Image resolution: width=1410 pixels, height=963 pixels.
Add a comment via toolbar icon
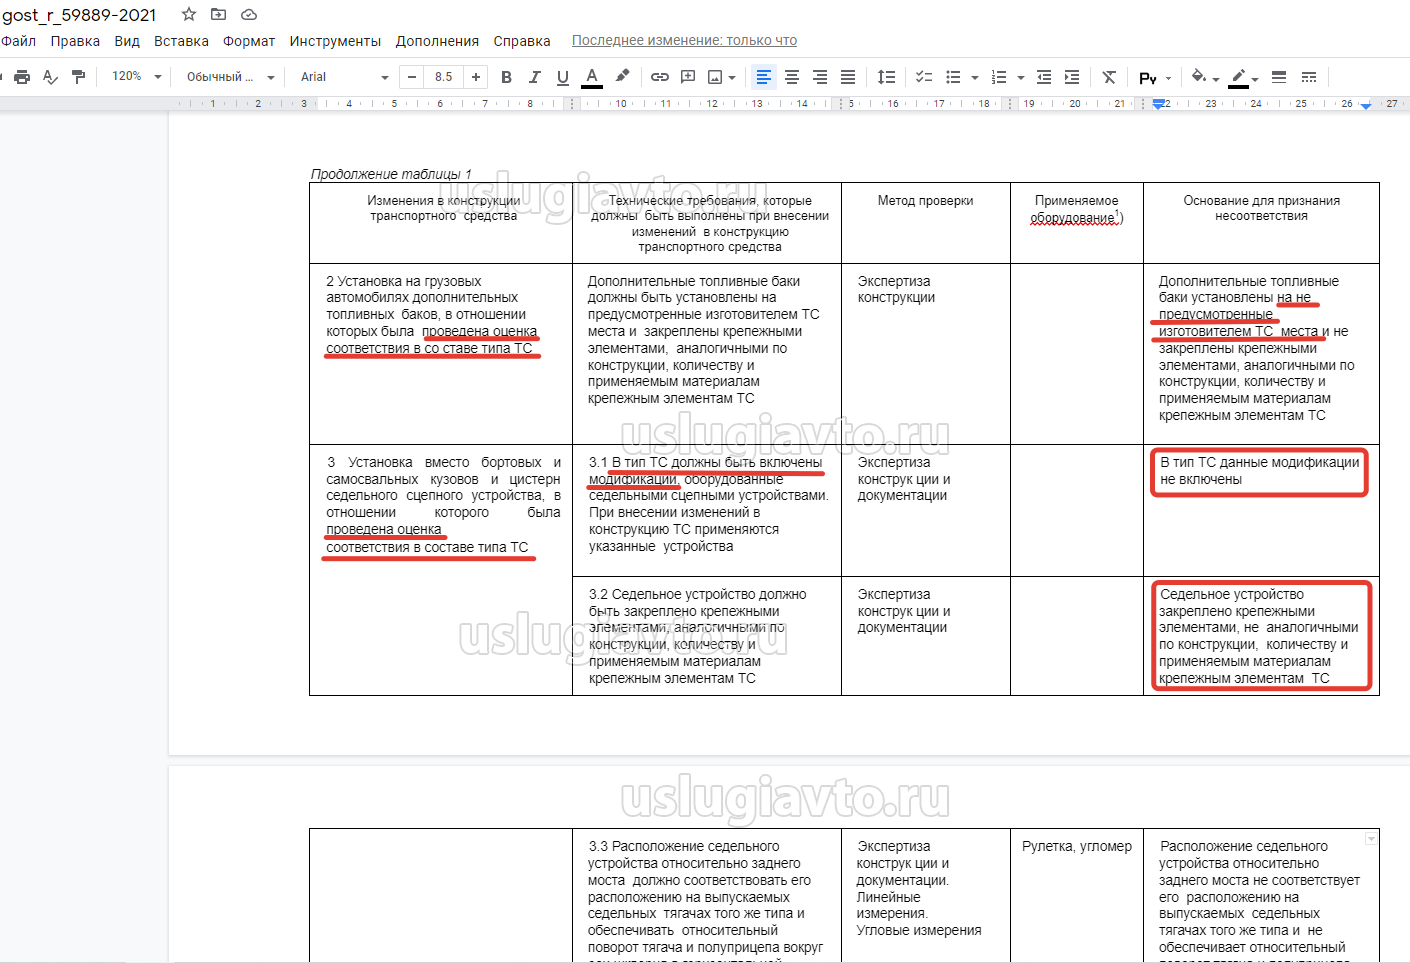pyautogui.click(x=688, y=77)
